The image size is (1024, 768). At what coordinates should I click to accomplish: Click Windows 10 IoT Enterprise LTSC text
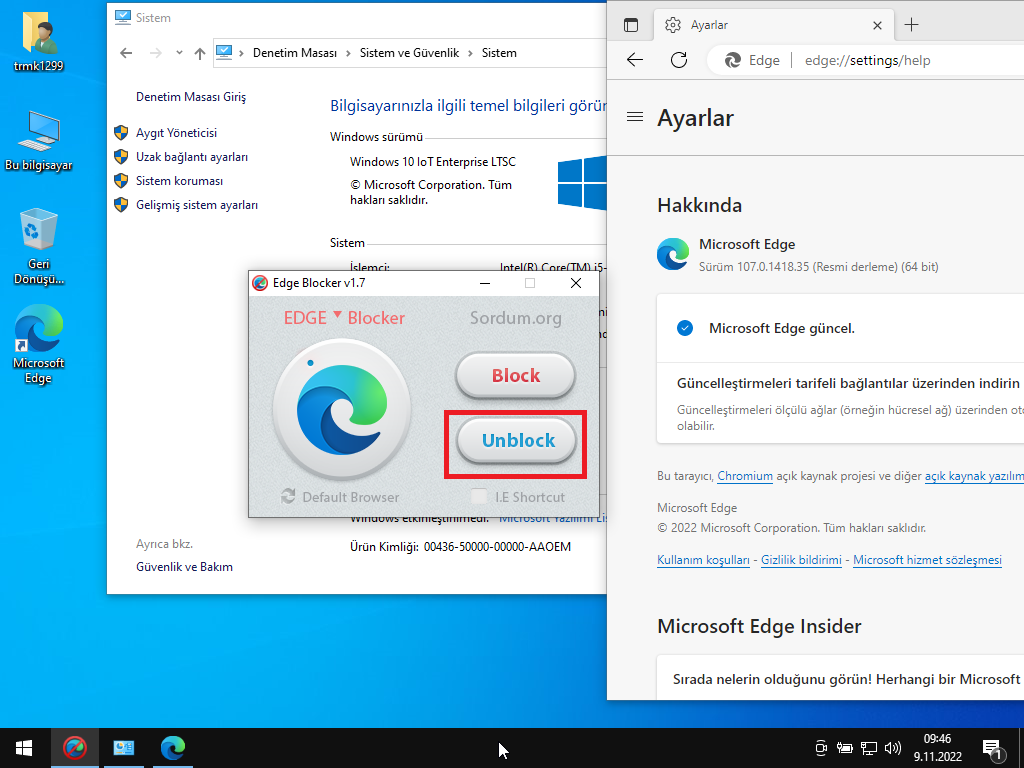tap(433, 162)
